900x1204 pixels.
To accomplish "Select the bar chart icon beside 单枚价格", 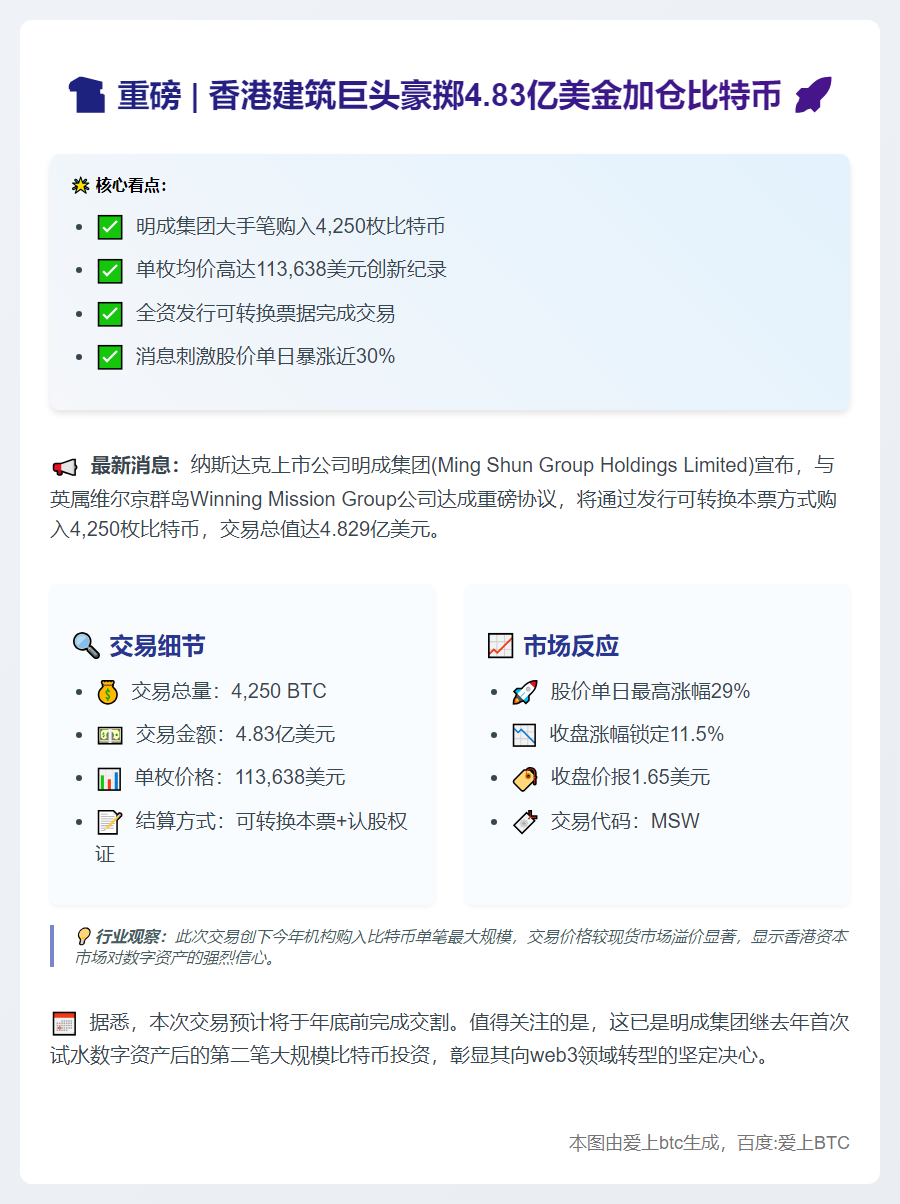I will (x=107, y=777).
